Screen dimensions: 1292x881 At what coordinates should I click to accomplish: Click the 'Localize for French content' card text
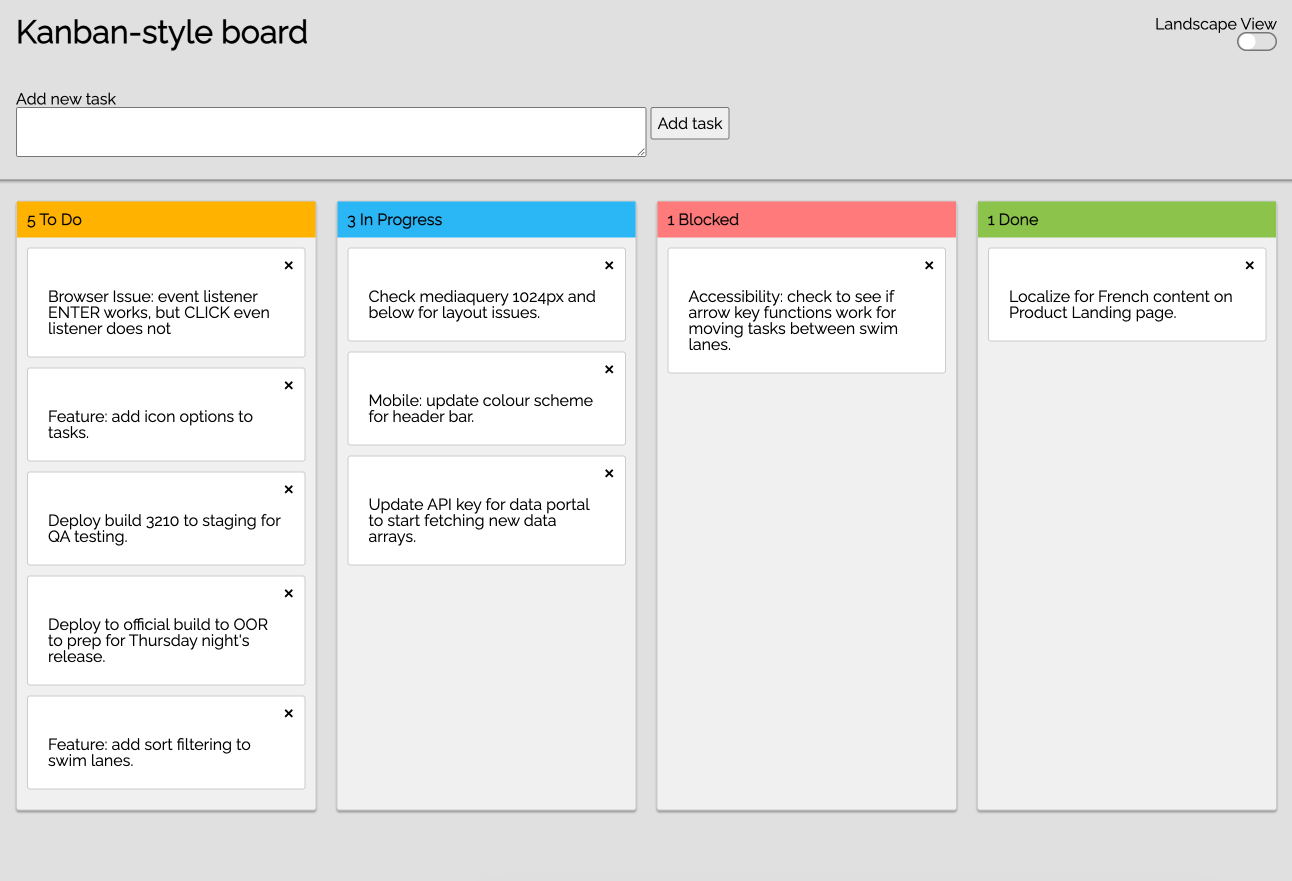tap(1120, 304)
